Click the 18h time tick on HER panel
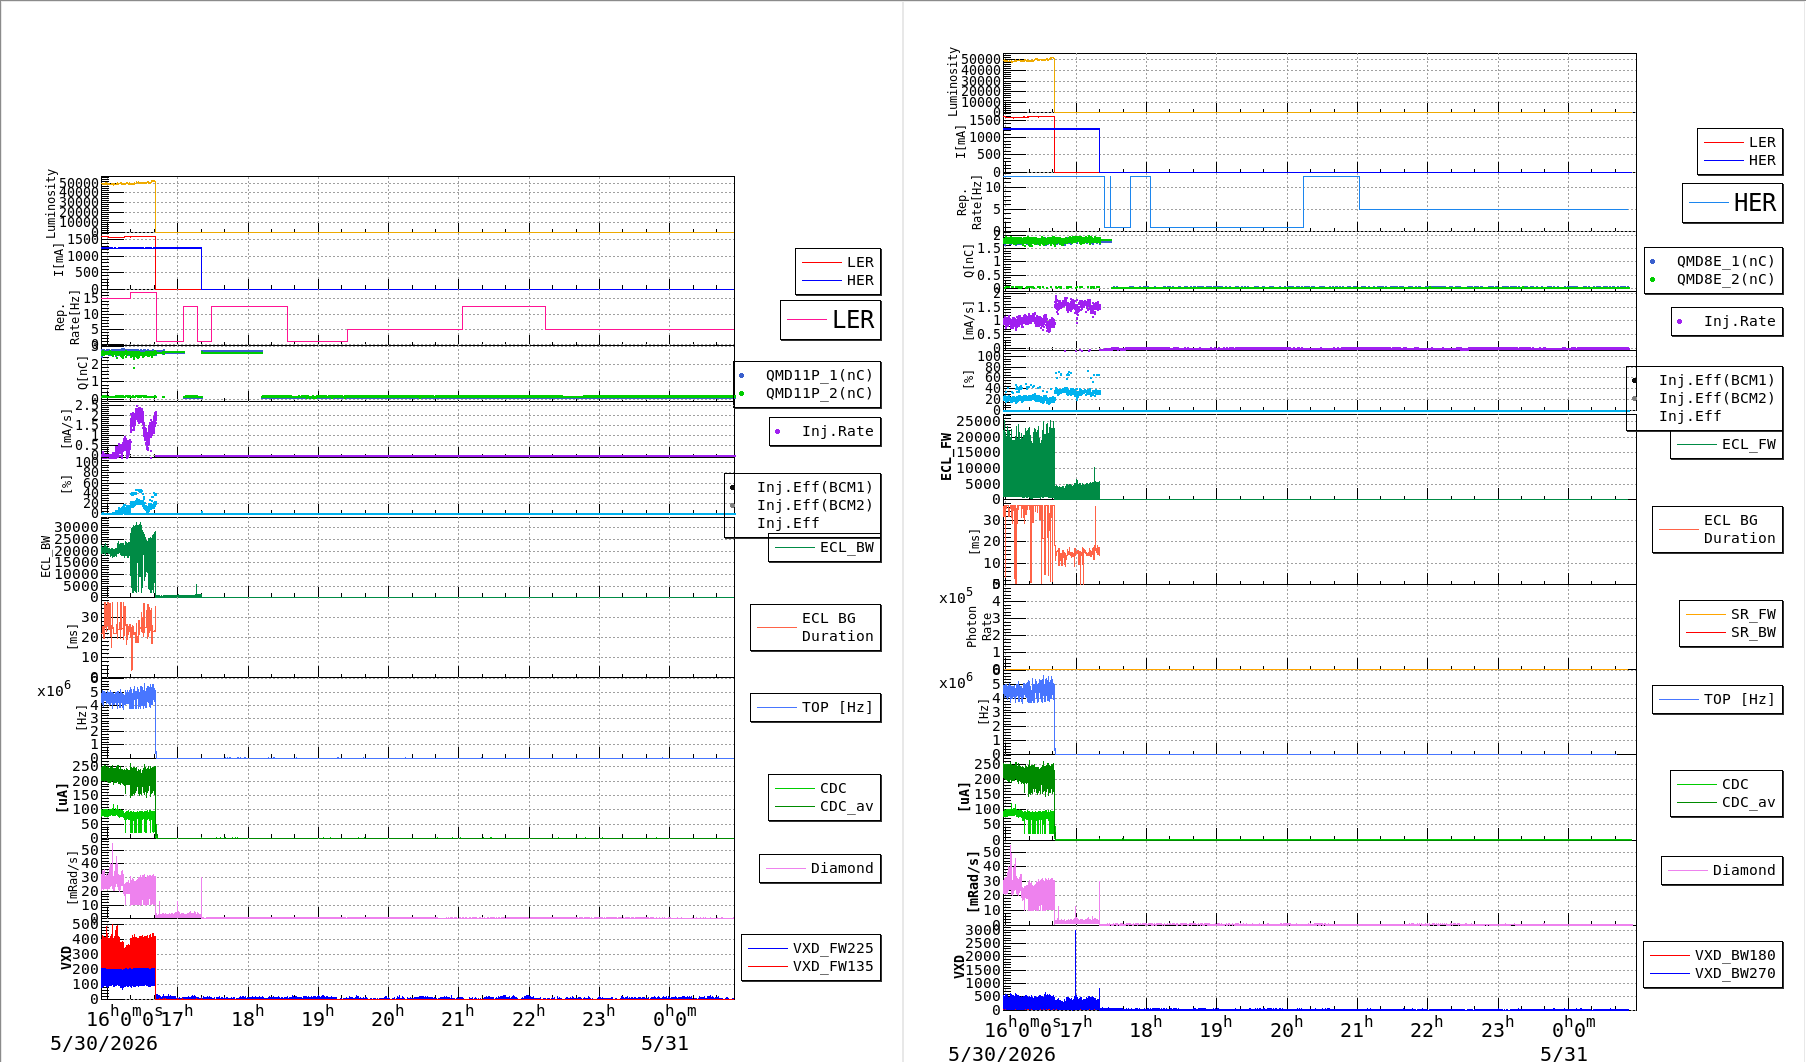 pos(1145,1027)
